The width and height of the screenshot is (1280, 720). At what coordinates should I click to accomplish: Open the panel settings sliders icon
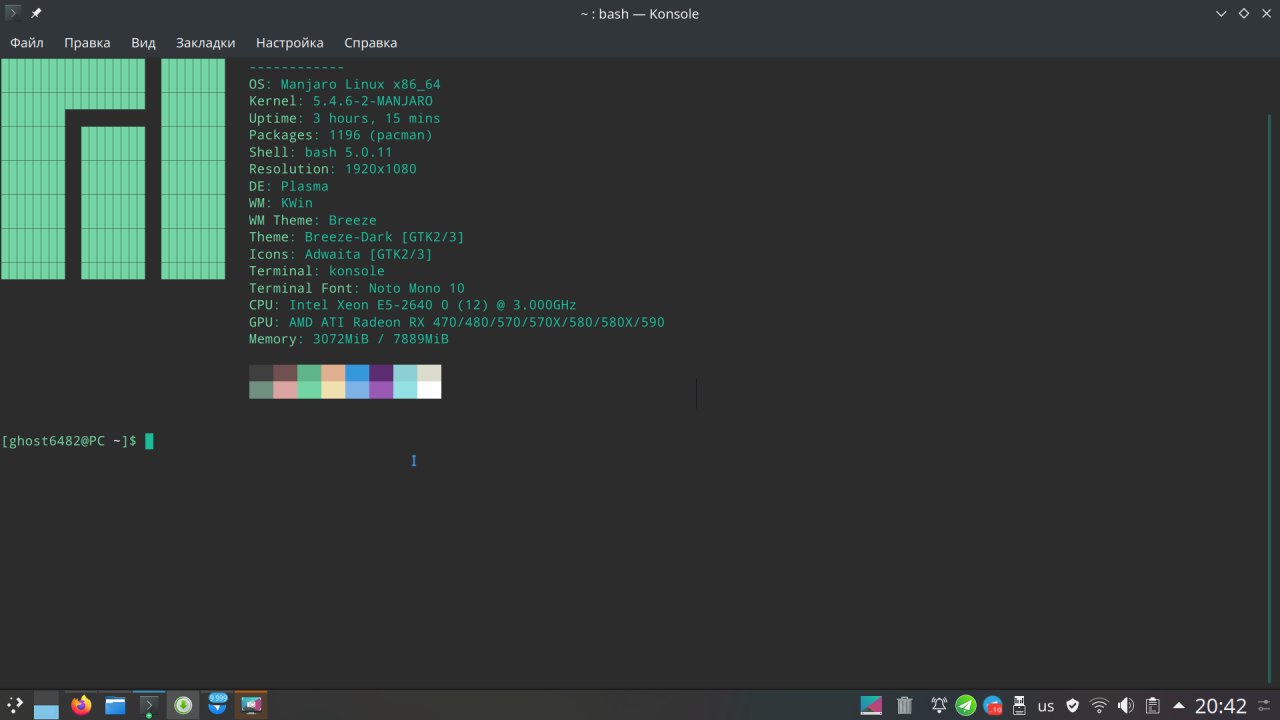pyautogui.click(x=1266, y=705)
